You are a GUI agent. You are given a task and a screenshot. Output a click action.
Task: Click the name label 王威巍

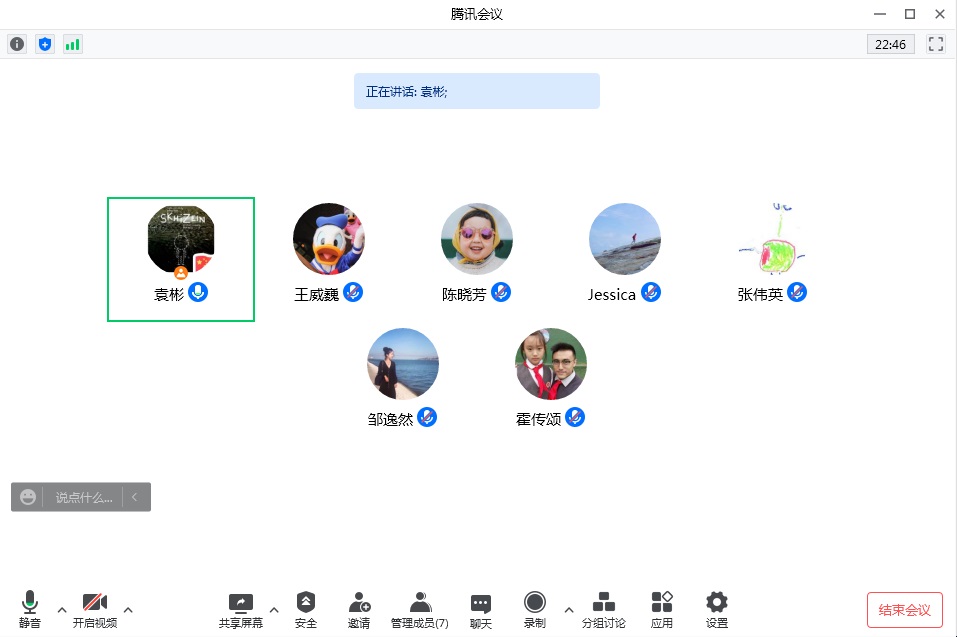click(317, 295)
